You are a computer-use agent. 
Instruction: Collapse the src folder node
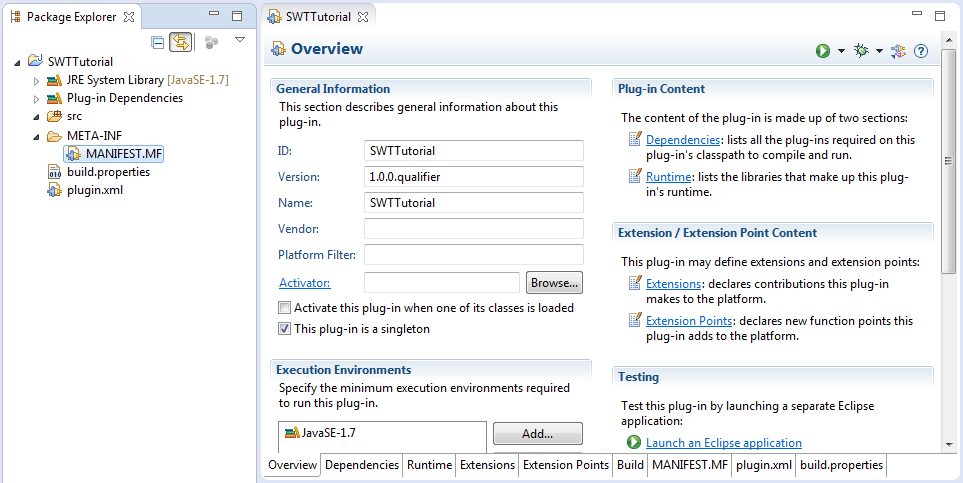tap(36, 117)
